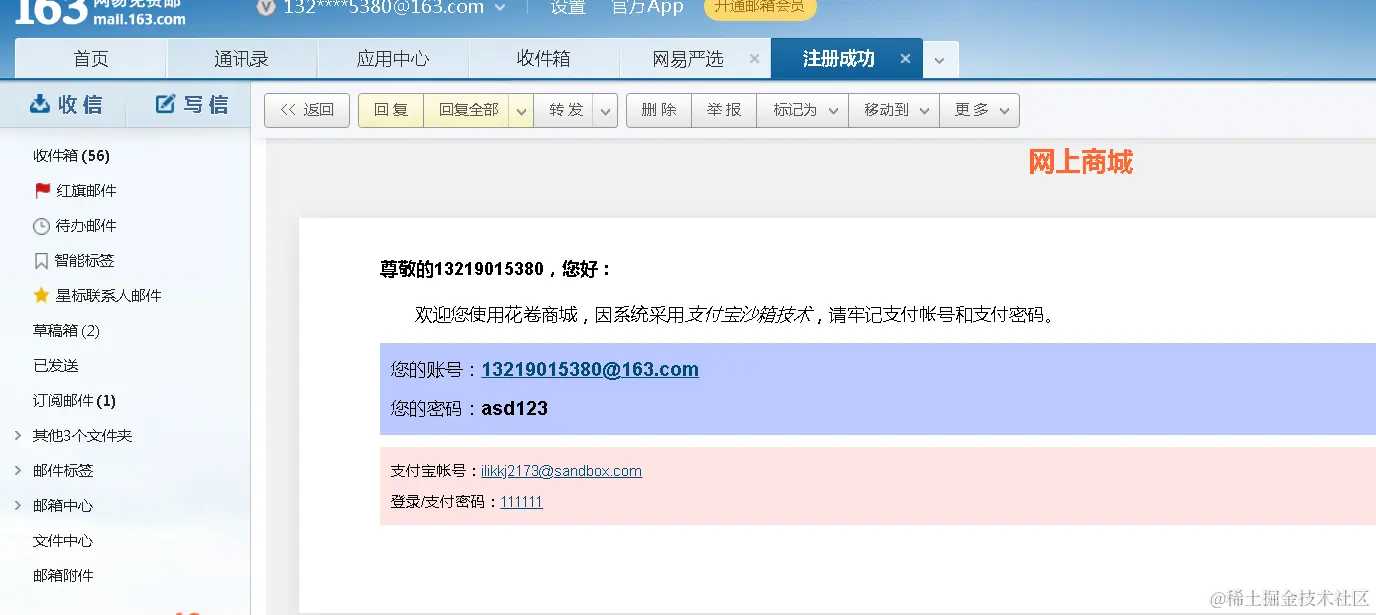Viewport: 1376px width, 615px height.
Task: Click the 回复全部 button
Action: pos(467,110)
